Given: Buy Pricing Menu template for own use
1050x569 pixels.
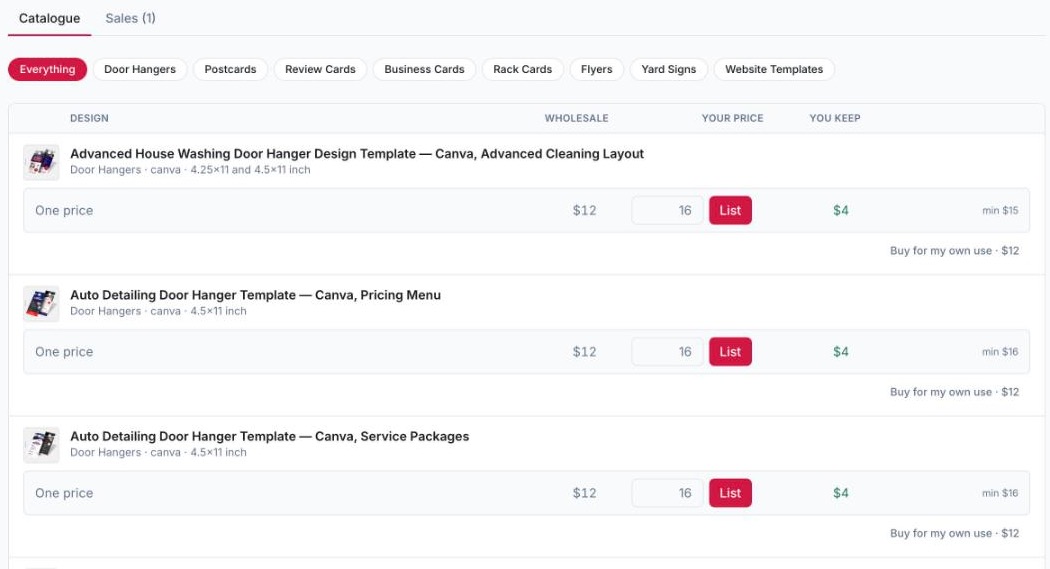Looking at the screenshot, I should click(954, 392).
